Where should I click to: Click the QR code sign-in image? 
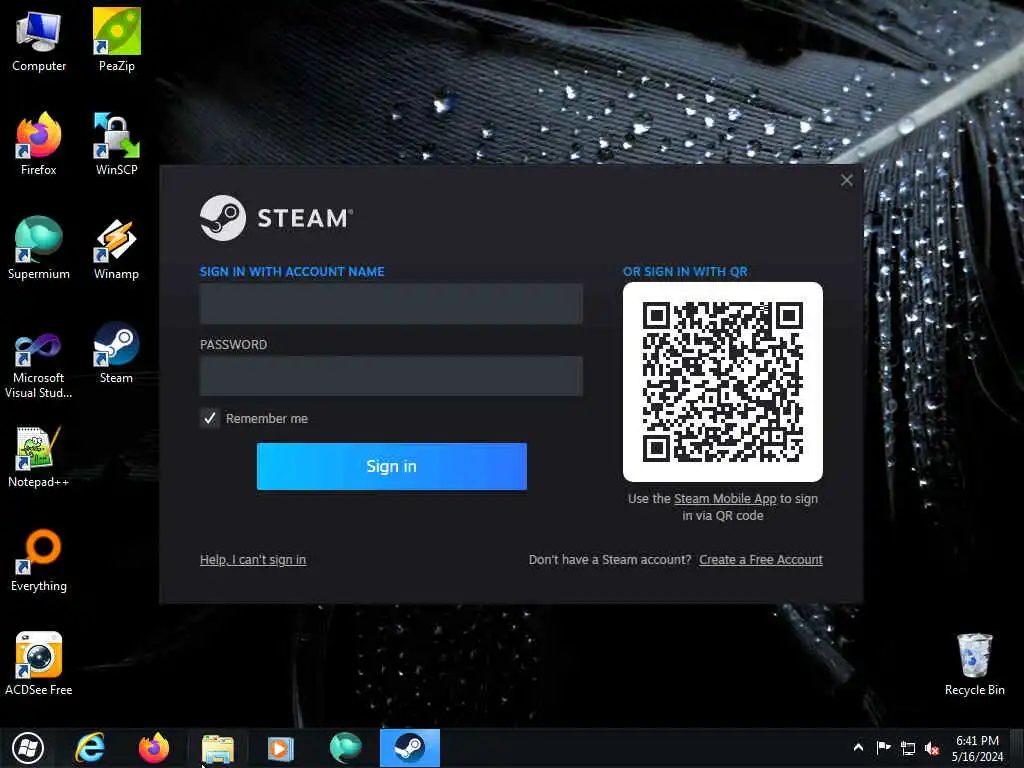(723, 382)
